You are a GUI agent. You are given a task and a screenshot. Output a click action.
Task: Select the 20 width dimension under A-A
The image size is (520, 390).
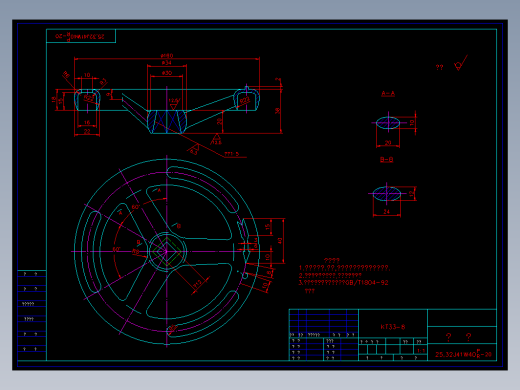coord(388,143)
